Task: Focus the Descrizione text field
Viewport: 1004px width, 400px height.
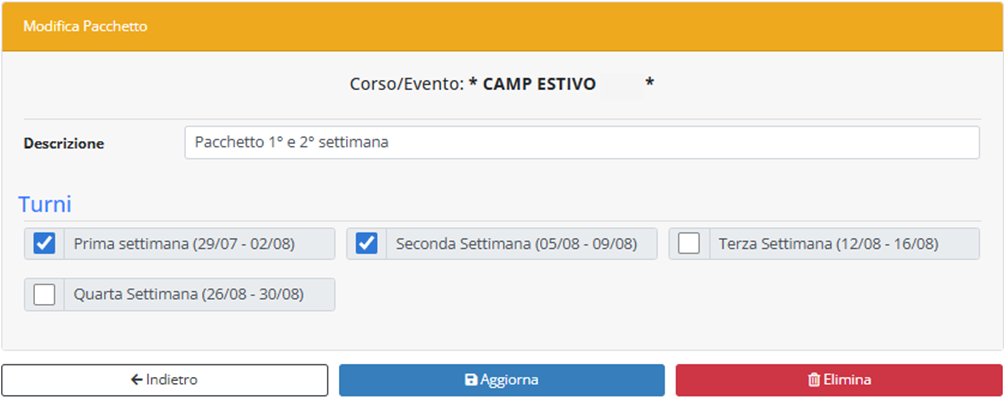Action: pos(581,142)
